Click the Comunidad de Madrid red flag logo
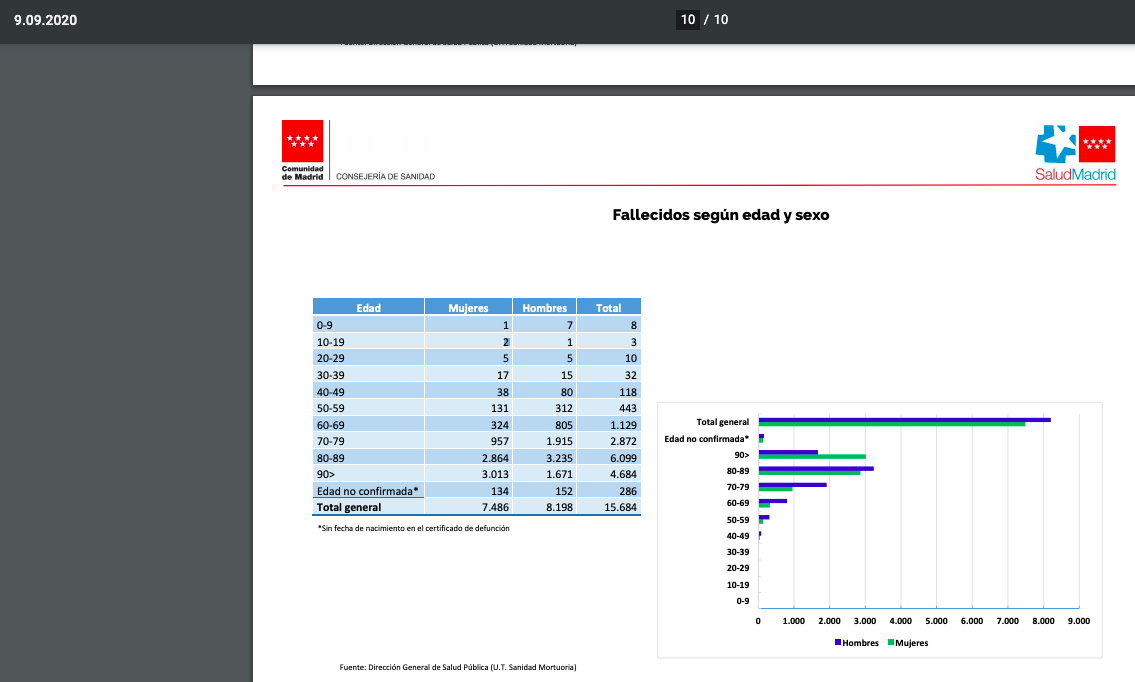The width and height of the screenshot is (1135, 682). click(x=303, y=141)
